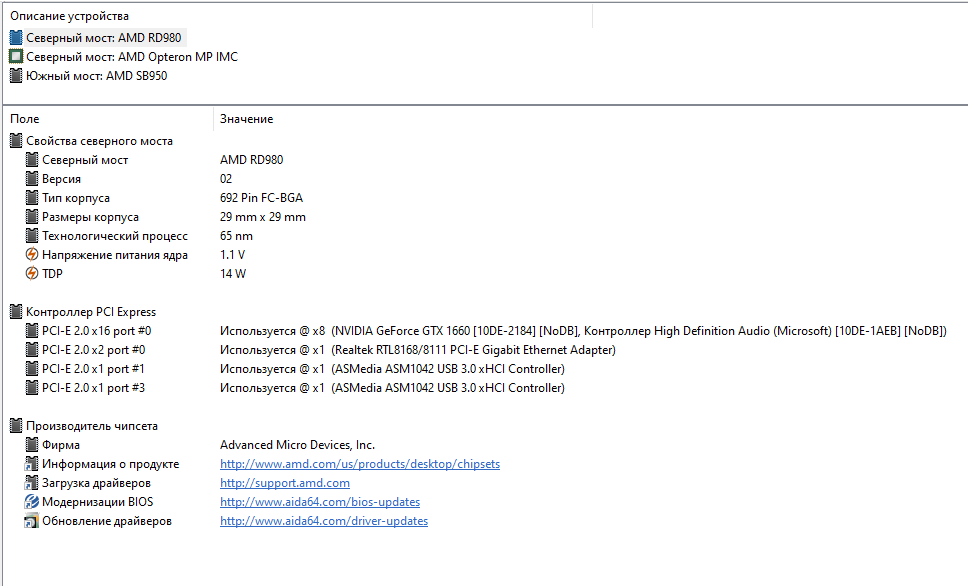This screenshot has height=586, width=968.
Task: Click the icon beside Фирма row
Action: 32,445
